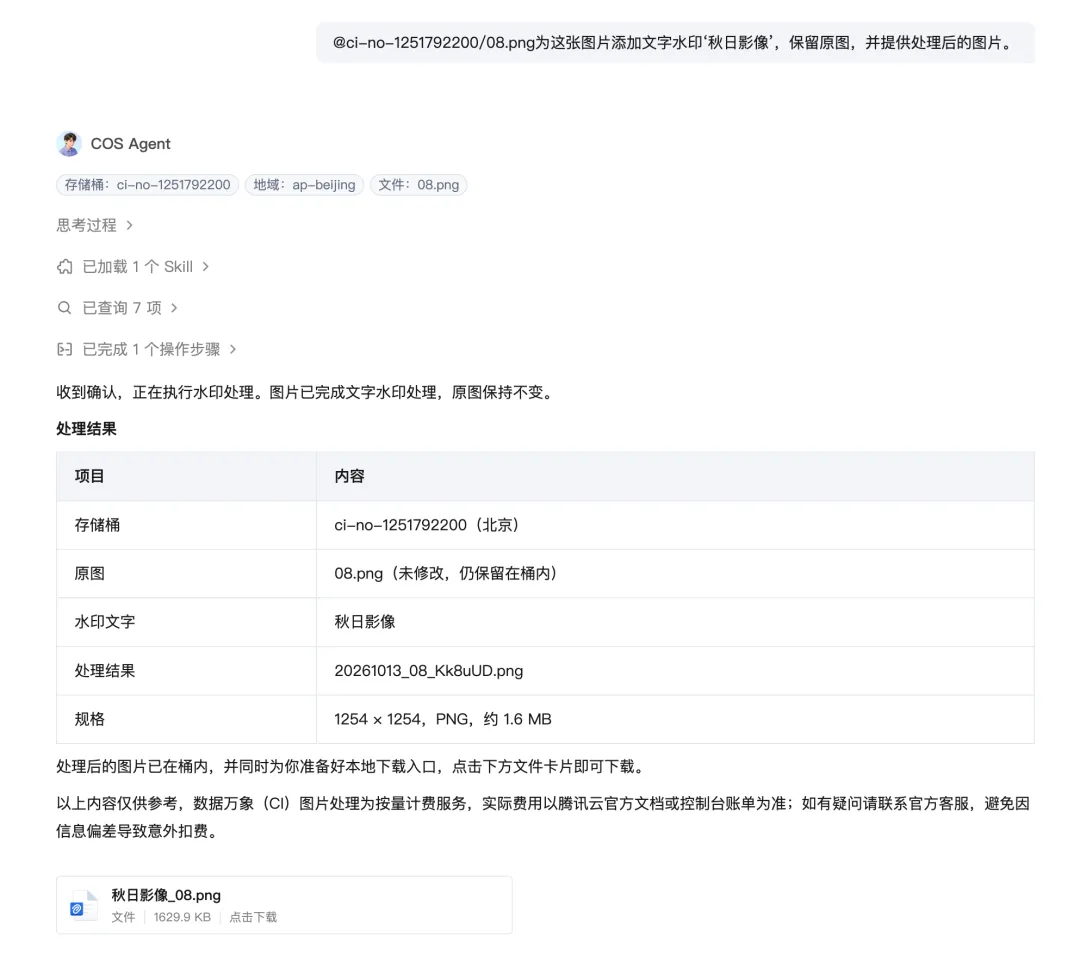Click the 秋日影像_08.png file icon
This screenshot has height=967, width=1080.
(x=84, y=906)
